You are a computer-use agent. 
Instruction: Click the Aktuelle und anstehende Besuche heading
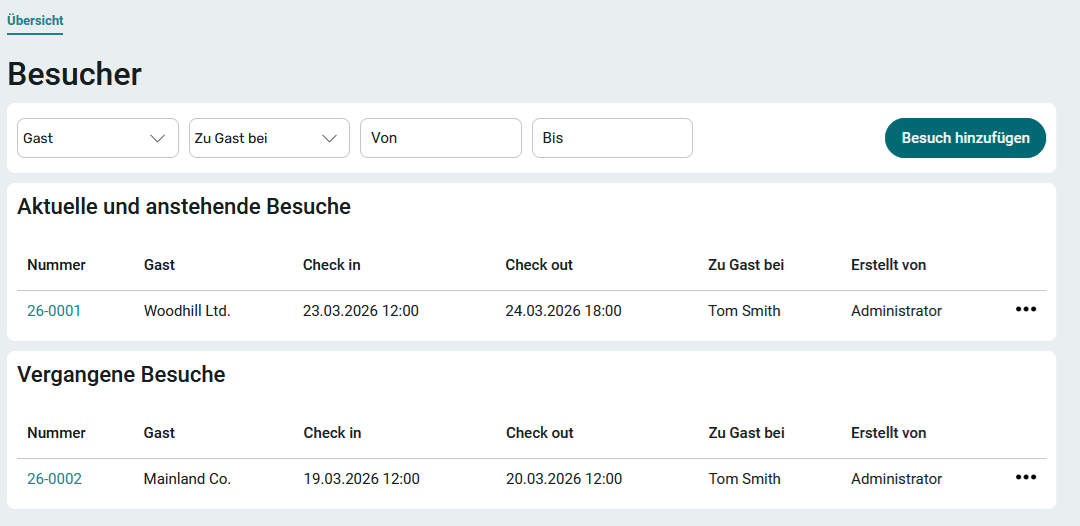point(184,207)
